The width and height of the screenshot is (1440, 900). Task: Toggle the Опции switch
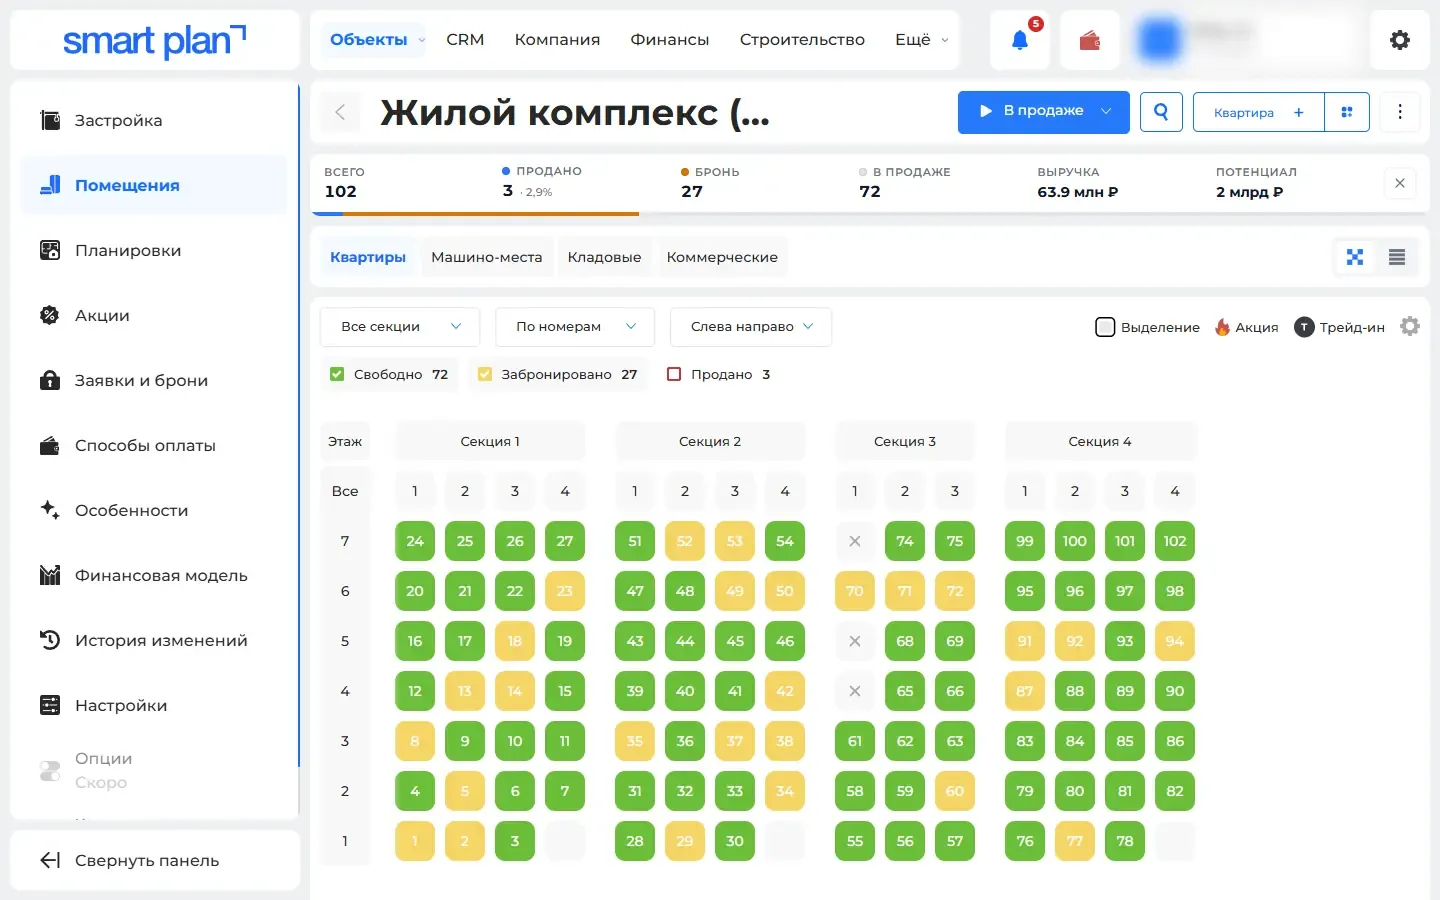50,770
